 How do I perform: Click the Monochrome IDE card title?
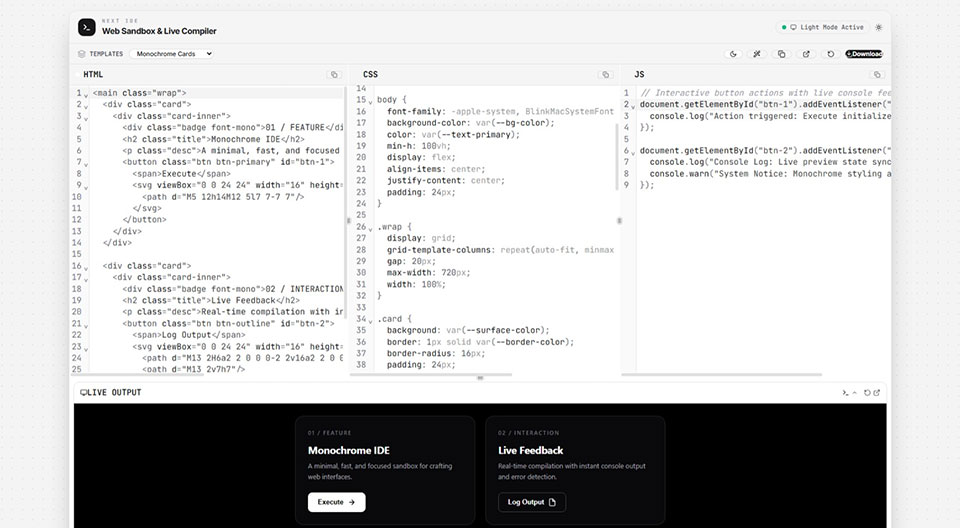(x=349, y=450)
